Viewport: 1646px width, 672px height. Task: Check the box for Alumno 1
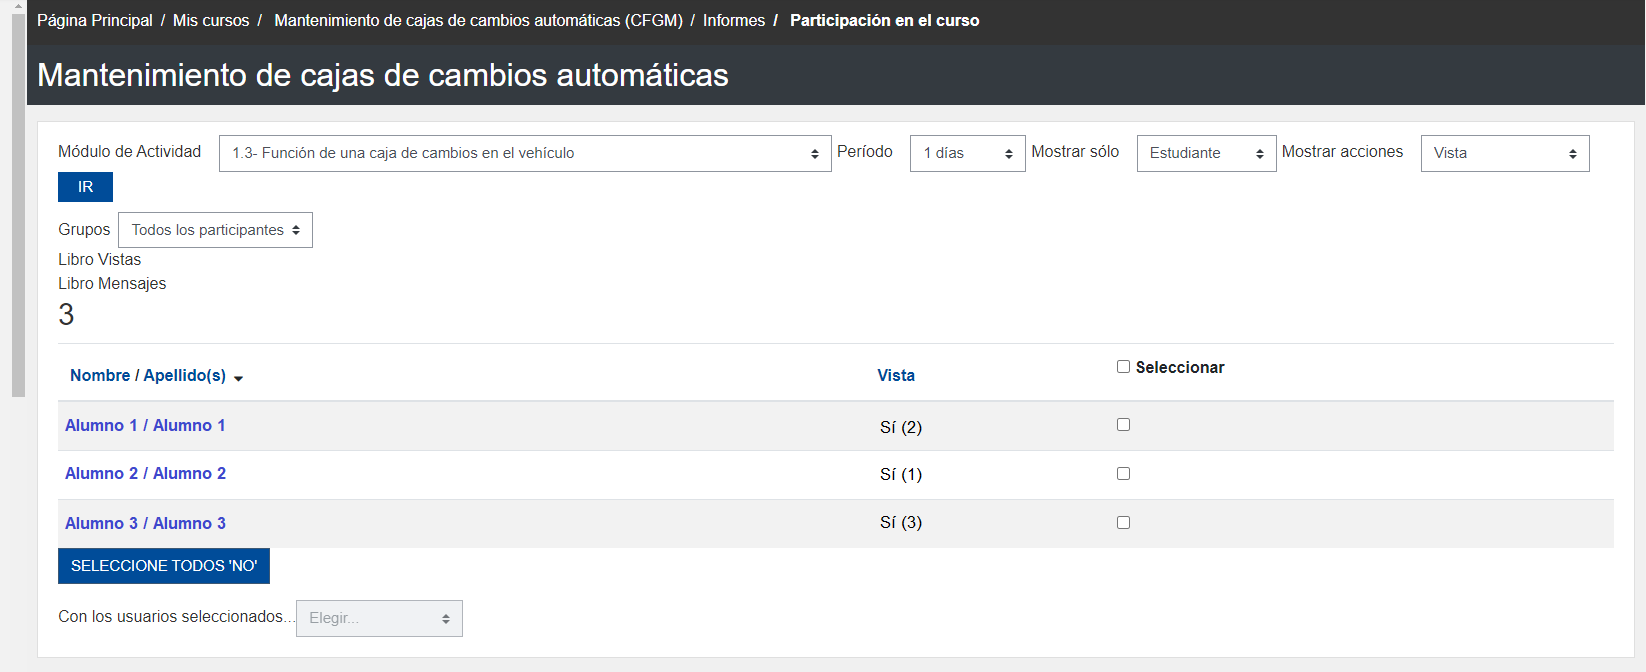tap(1123, 425)
